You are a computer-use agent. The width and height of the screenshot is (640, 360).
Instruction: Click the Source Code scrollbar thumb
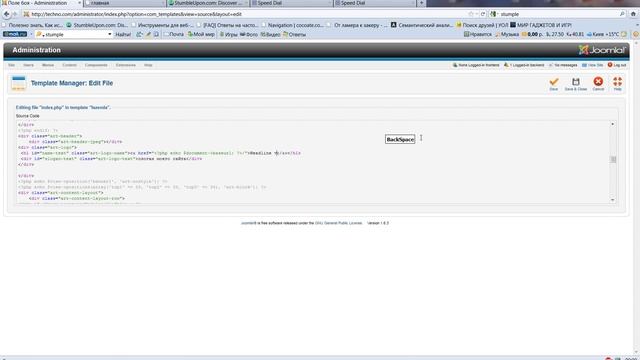613,159
